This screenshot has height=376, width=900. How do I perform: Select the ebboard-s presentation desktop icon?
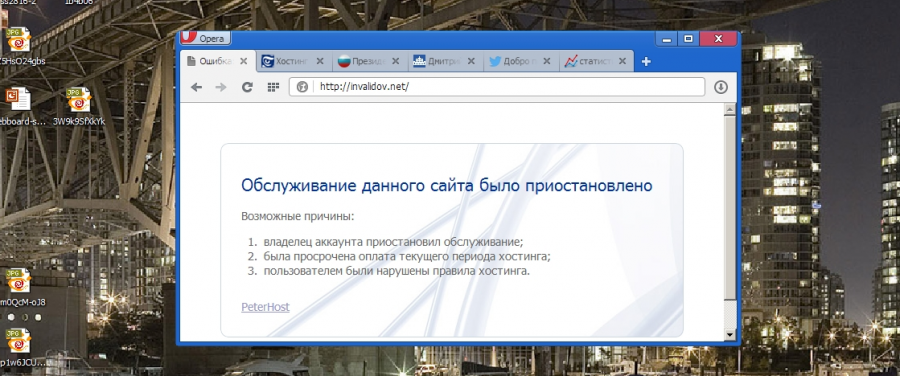(x=20, y=107)
